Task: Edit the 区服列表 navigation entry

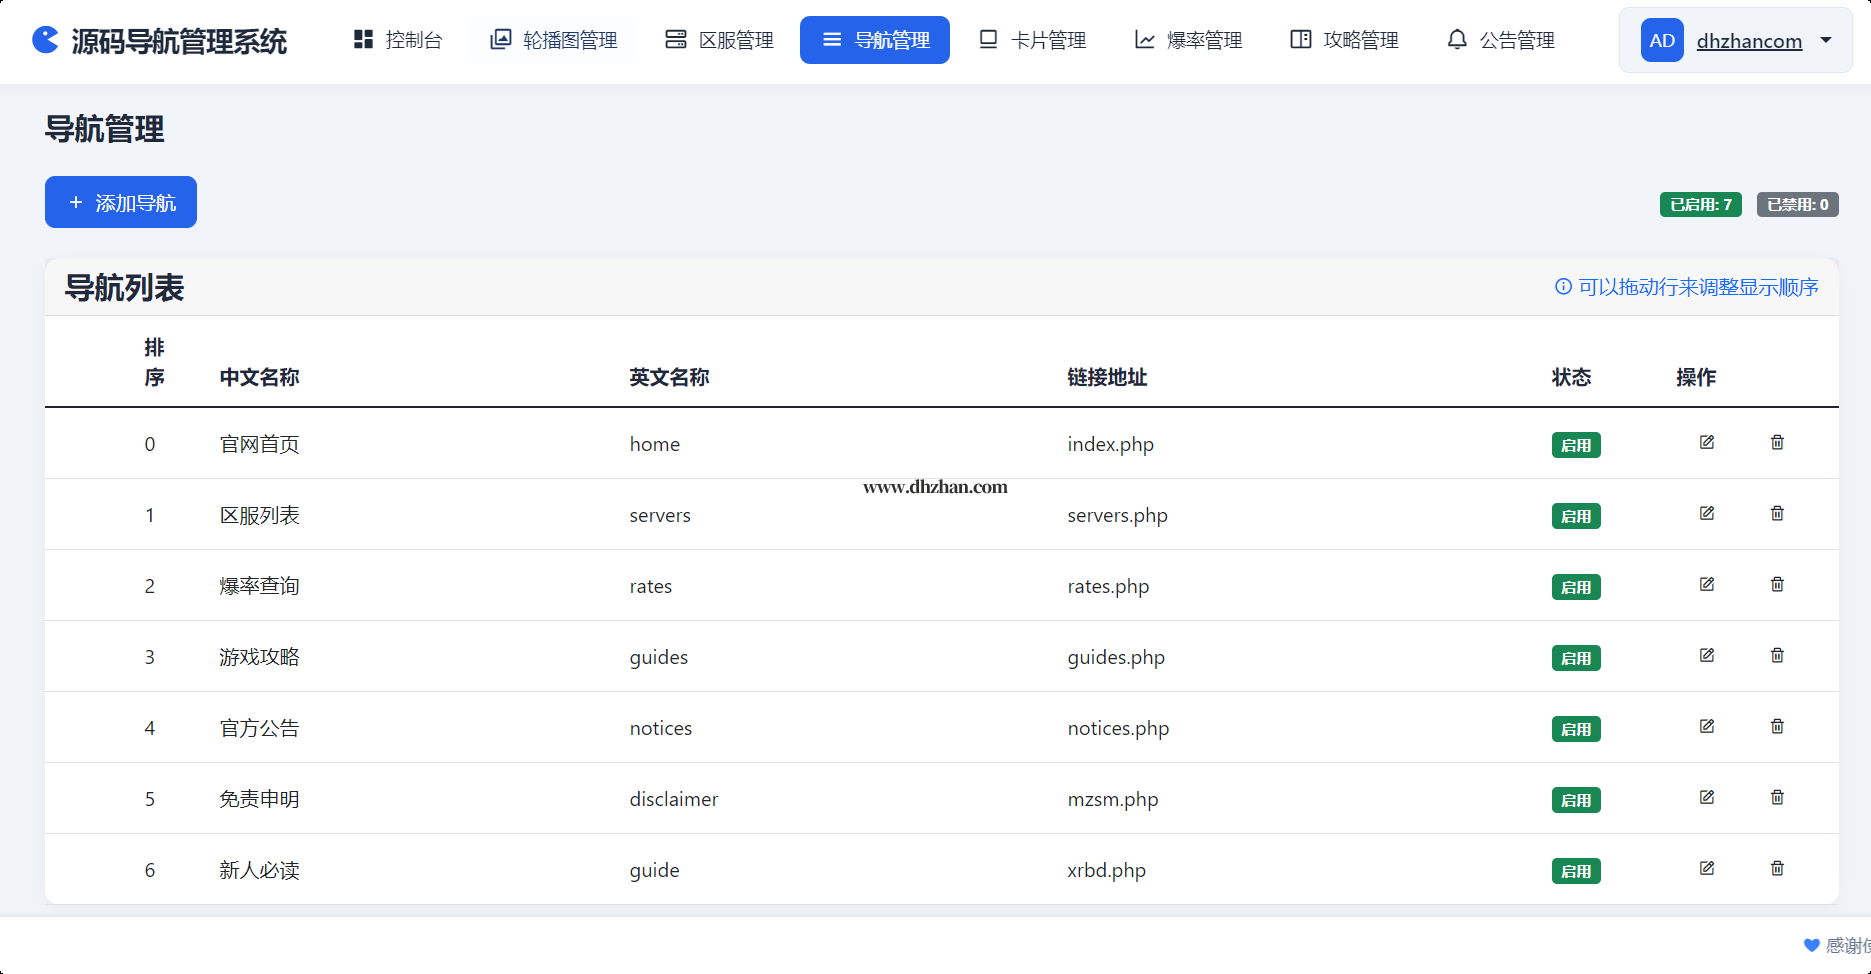Action: pos(1706,513)
